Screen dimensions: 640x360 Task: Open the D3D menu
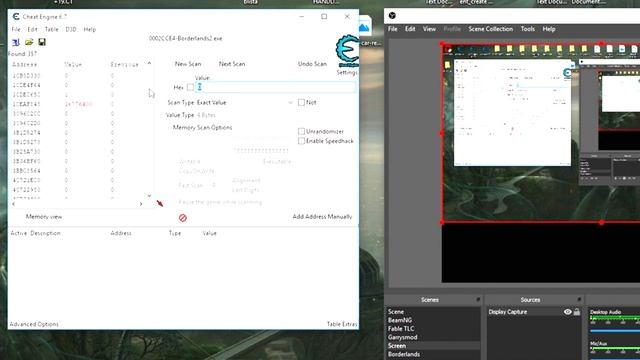pyautogui.click(x=71, y=29)
